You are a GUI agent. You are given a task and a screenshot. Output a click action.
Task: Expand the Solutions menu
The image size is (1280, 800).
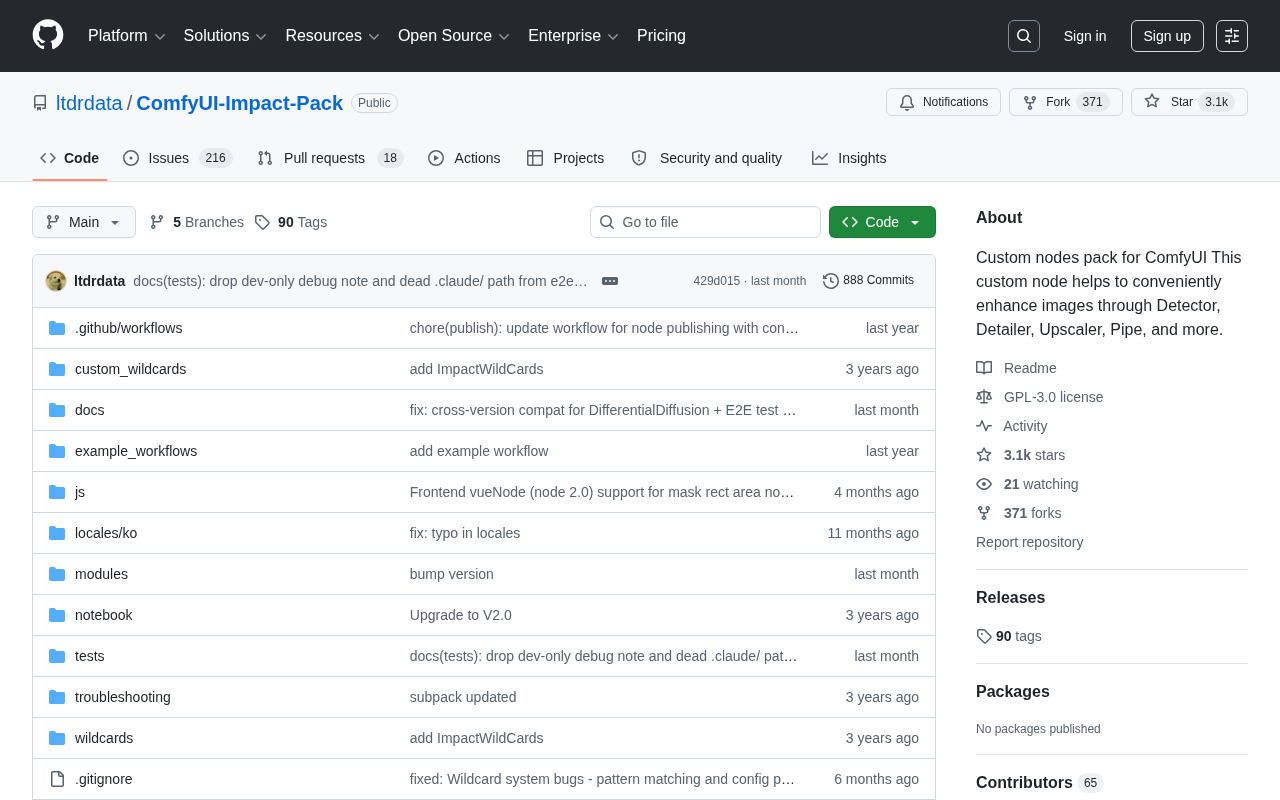pyautogui.click(x=225, y=36)
